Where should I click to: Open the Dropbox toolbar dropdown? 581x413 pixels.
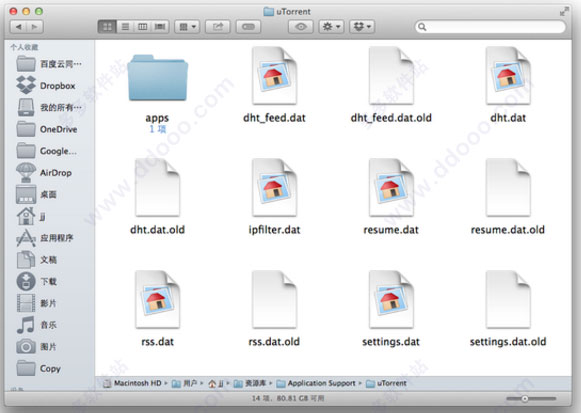pos(362,27)
